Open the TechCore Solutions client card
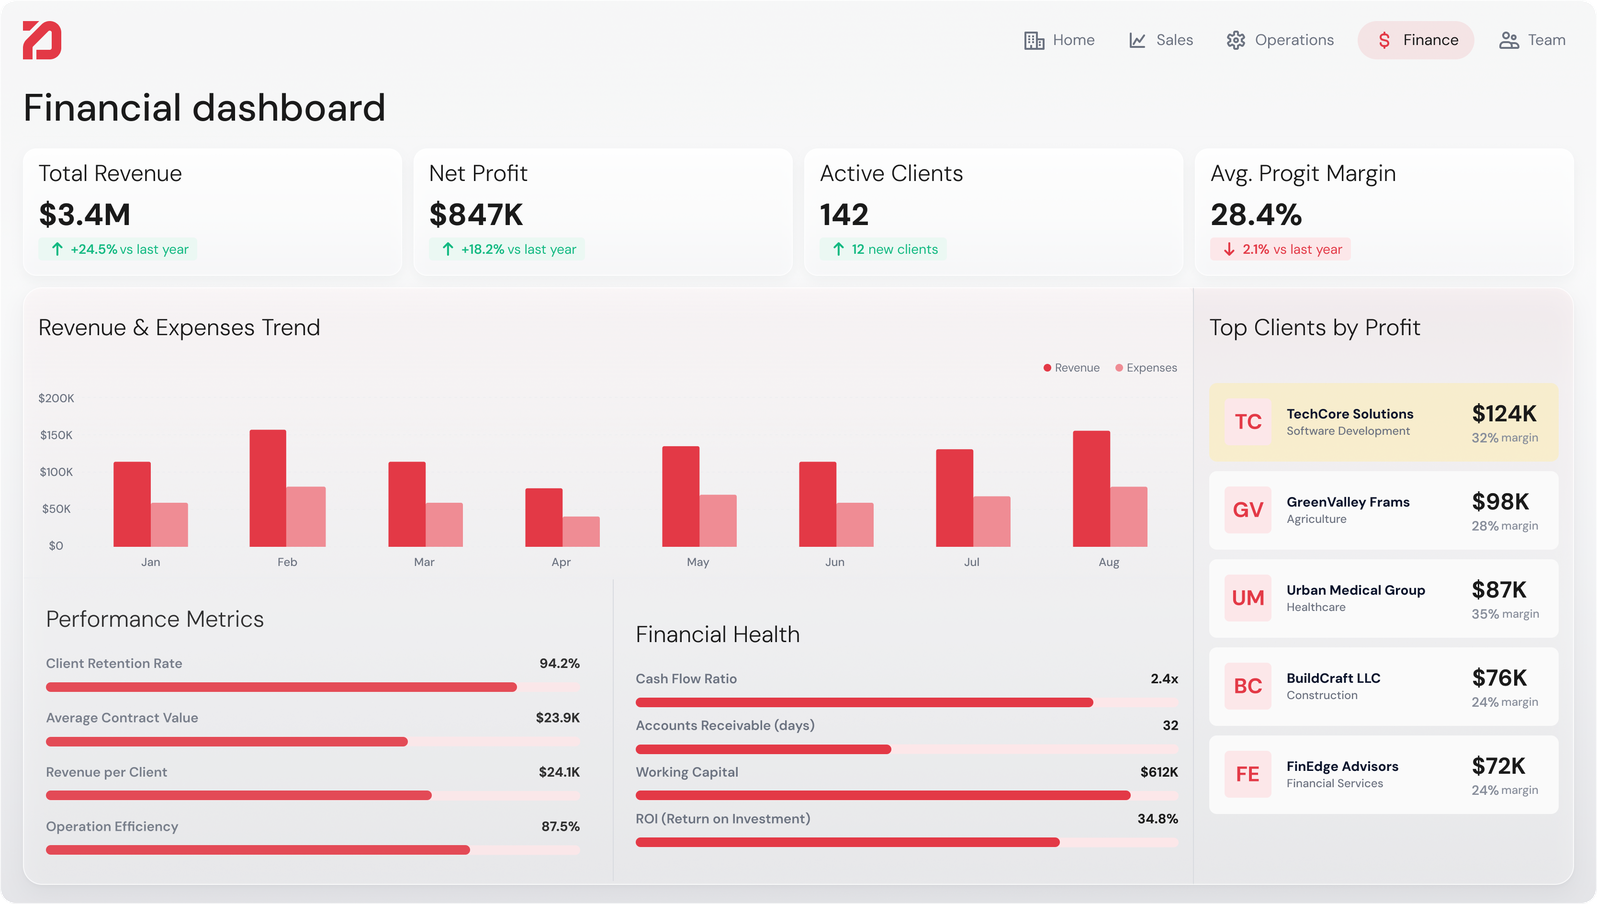Screen dimensions: 1597x904 1384,422
